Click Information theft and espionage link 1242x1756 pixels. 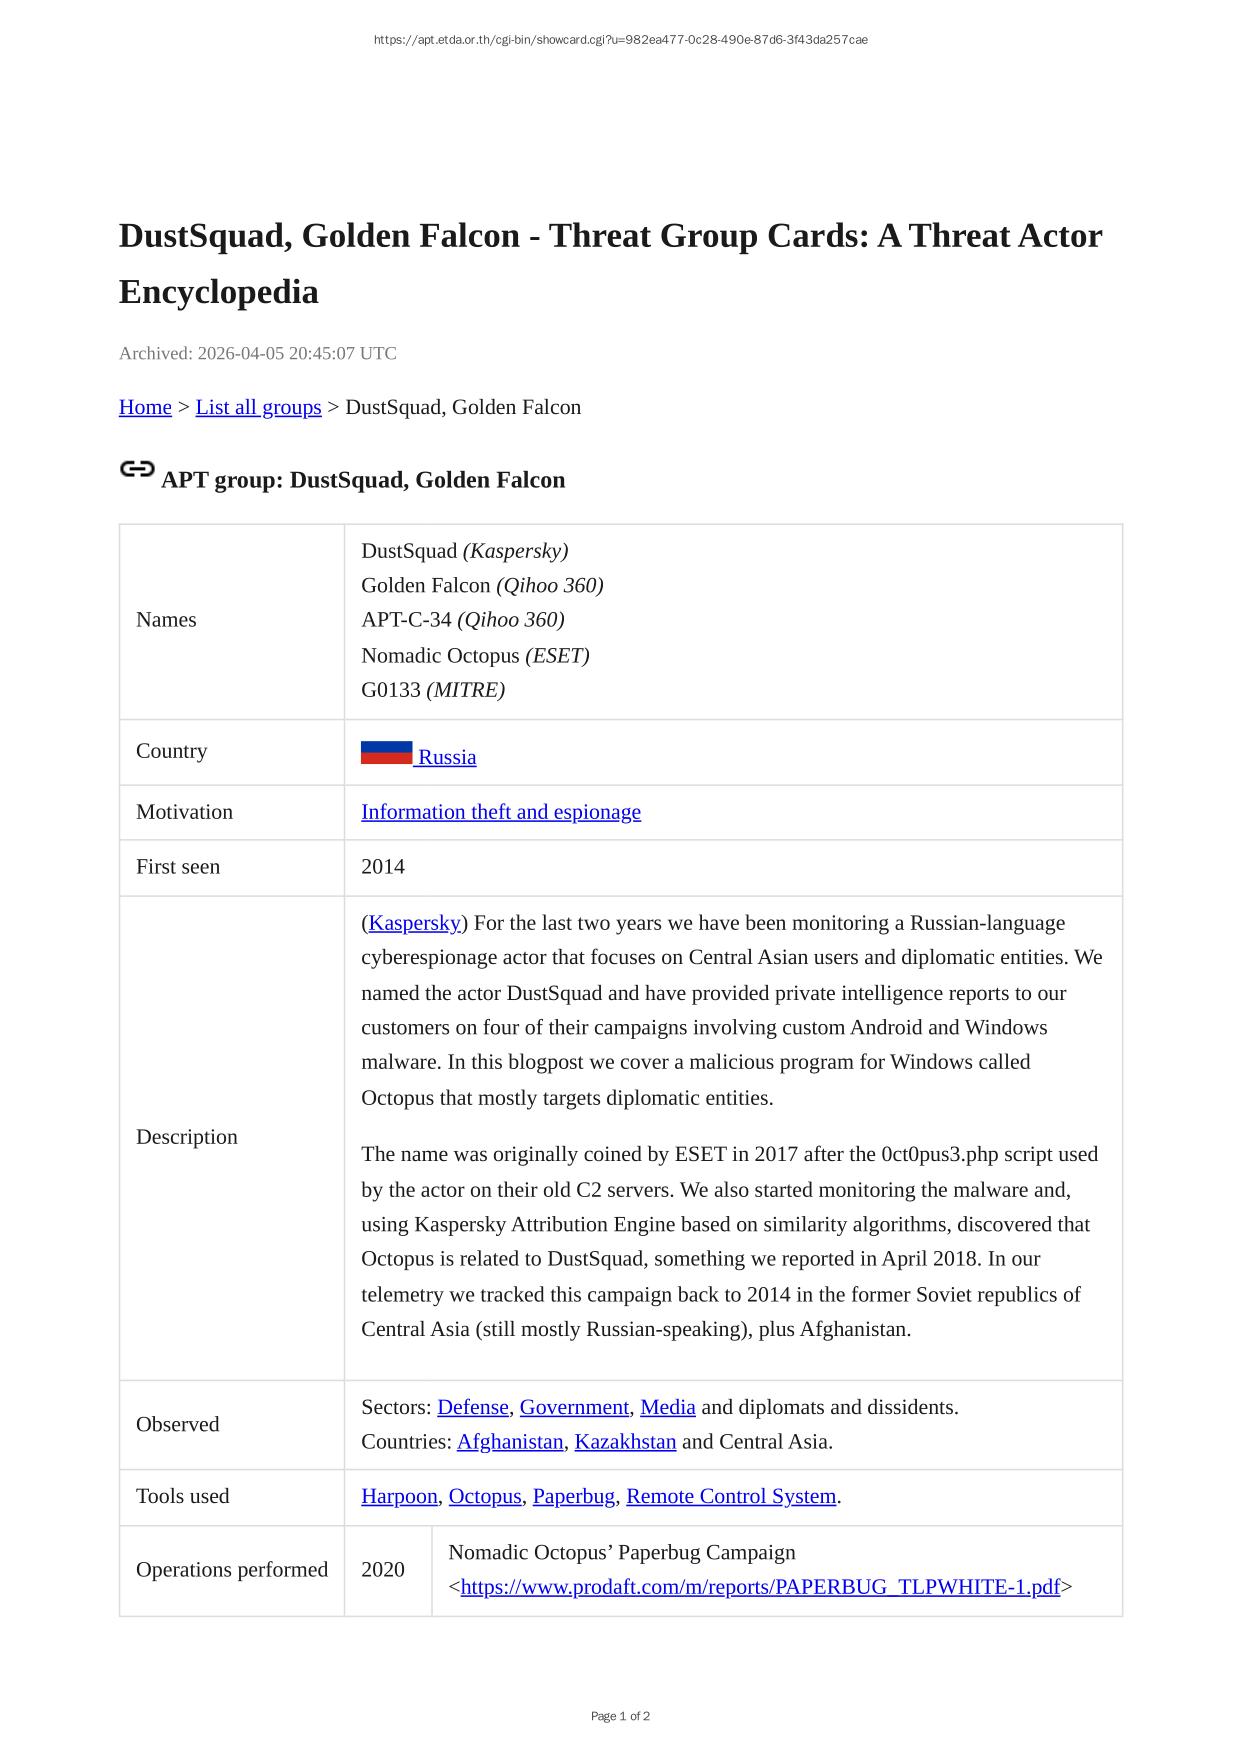500,812
